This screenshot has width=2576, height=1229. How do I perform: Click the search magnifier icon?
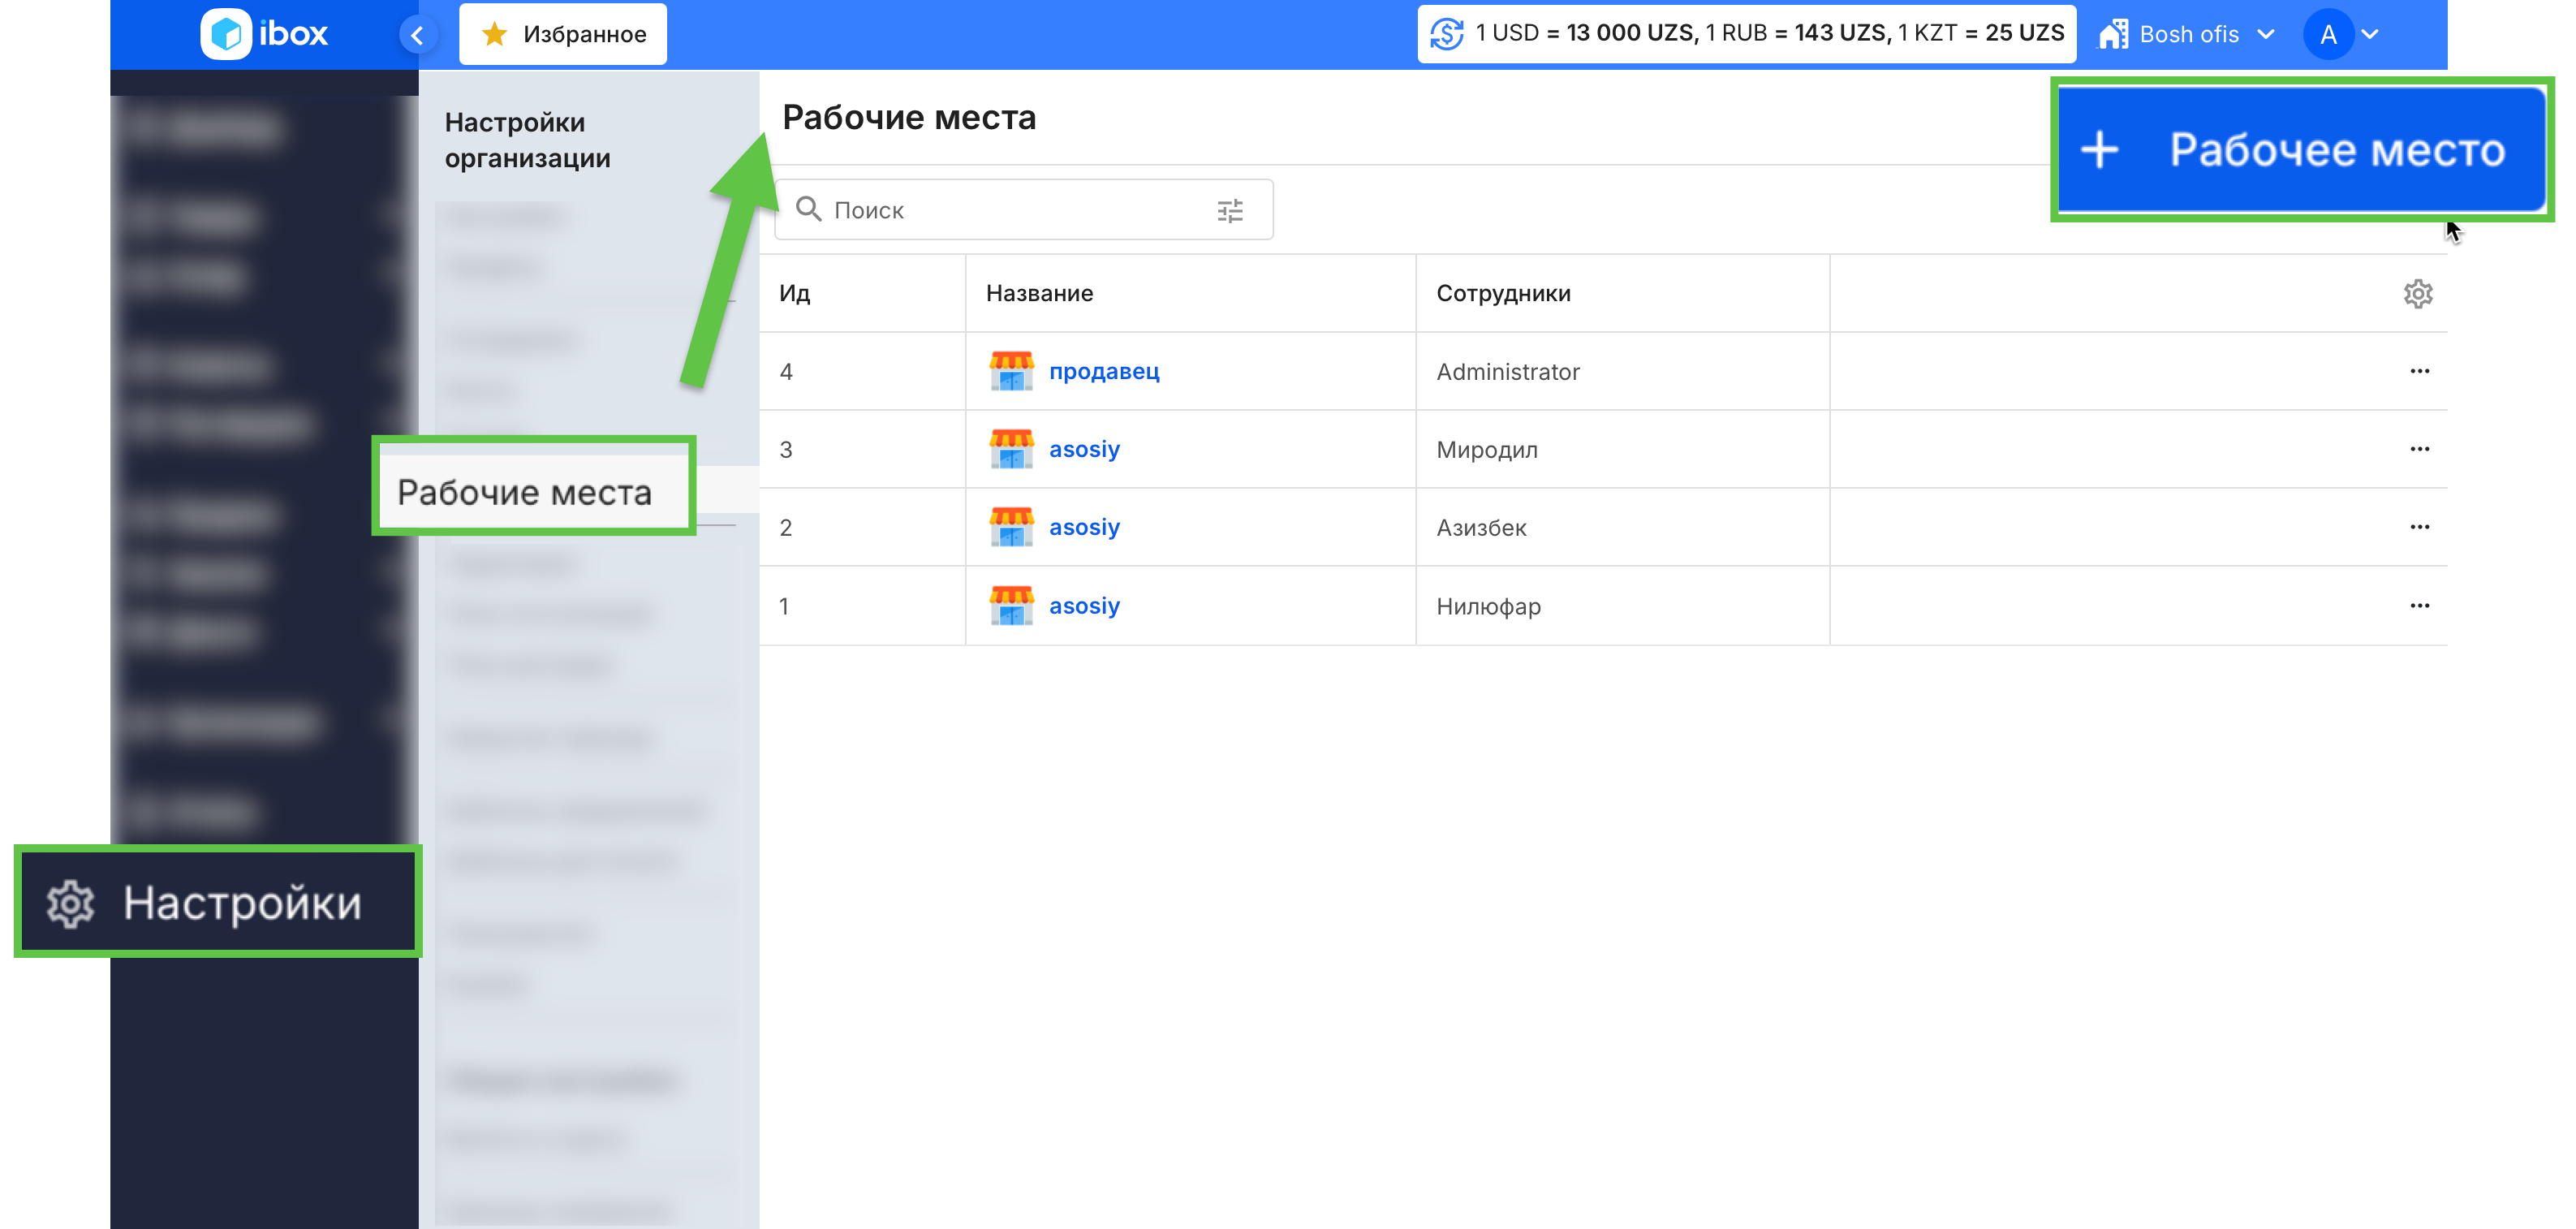coord(808,209)
